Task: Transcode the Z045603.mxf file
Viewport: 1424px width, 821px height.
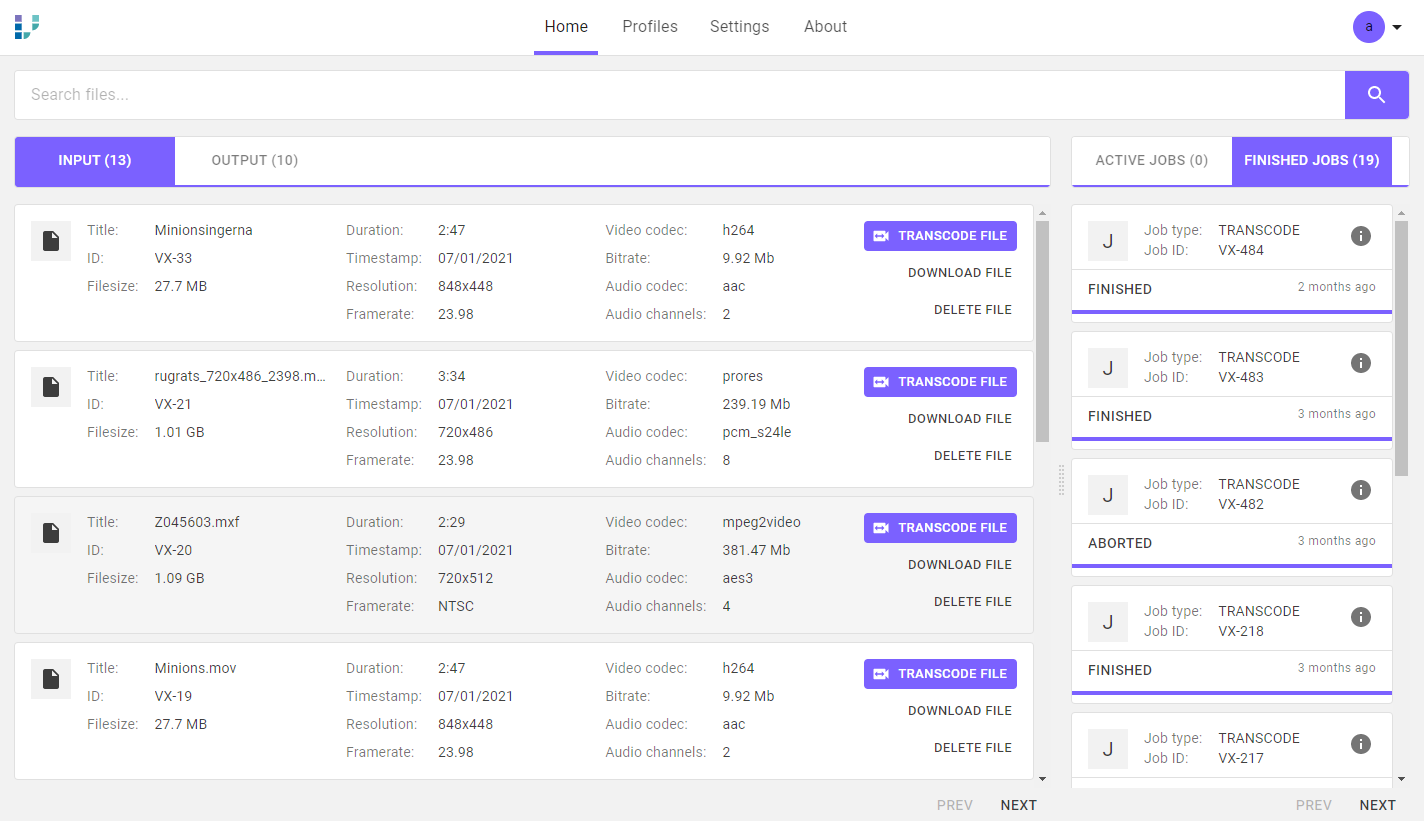Action: 940,527
